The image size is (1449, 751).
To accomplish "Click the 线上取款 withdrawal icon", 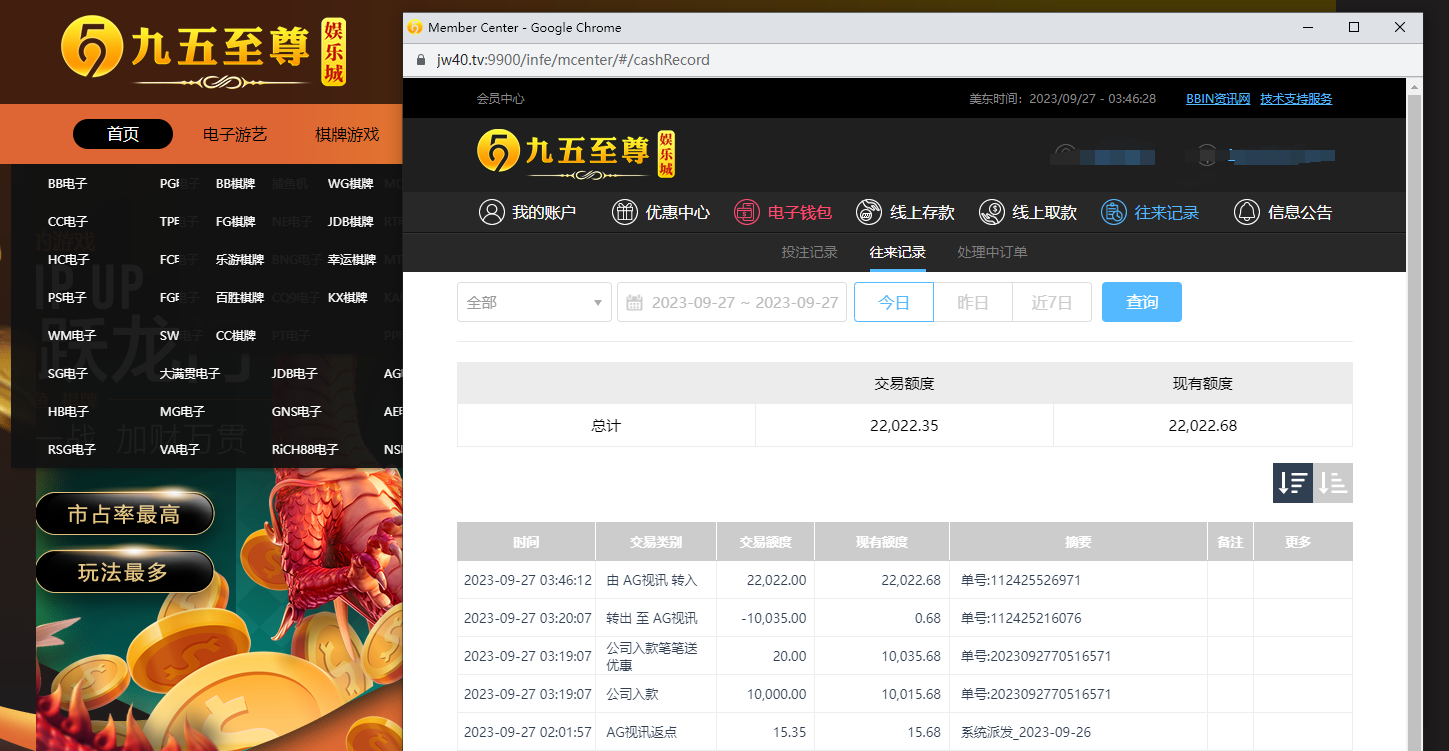I will [991, 212].
